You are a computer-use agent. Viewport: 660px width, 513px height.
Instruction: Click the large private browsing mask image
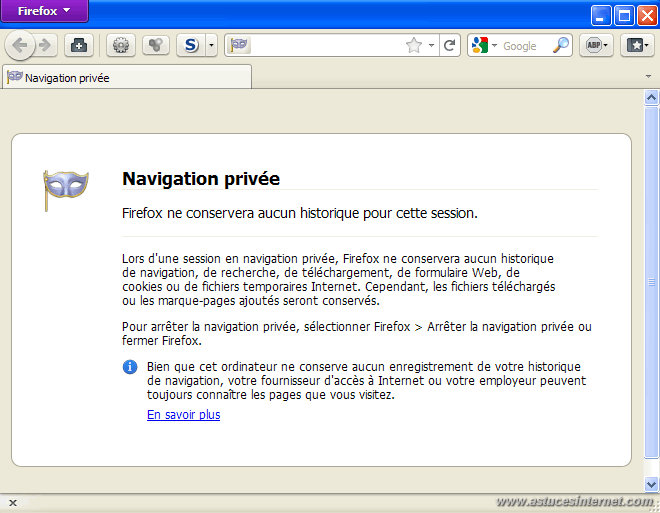66,190
